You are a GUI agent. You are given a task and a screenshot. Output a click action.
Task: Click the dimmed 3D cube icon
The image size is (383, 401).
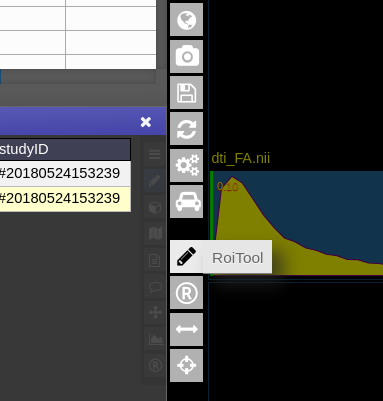point(155,207)
